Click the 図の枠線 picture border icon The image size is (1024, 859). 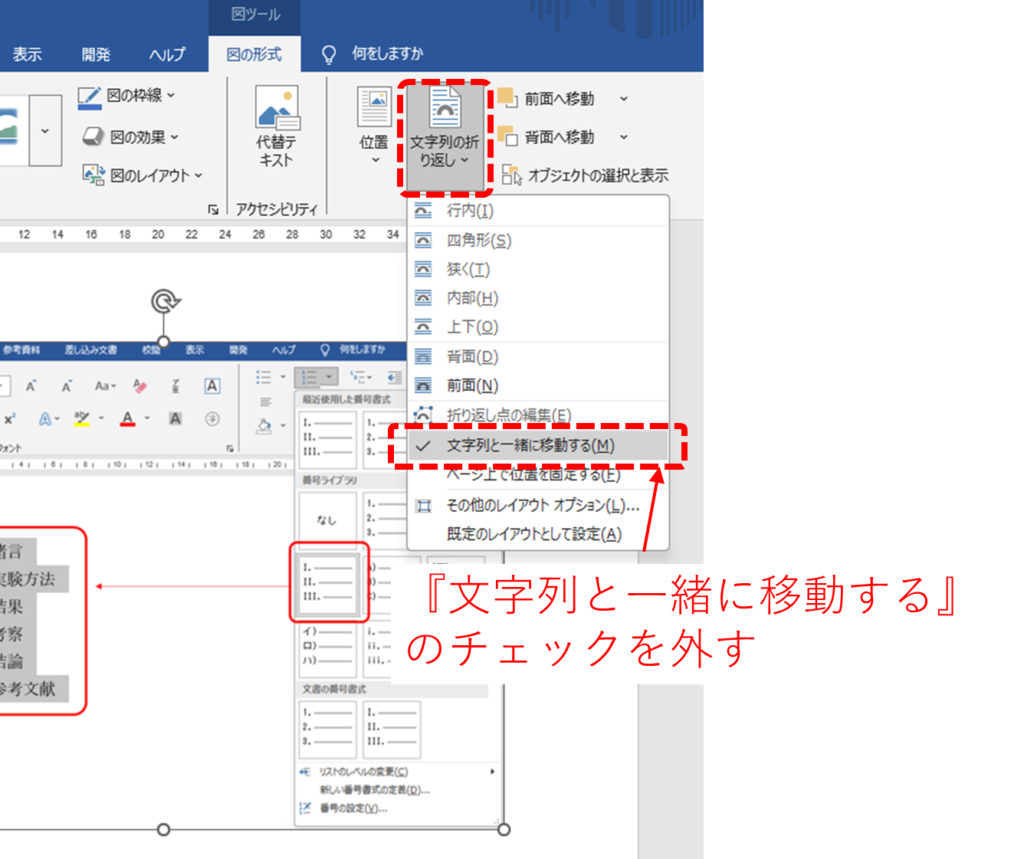pos(90,96)
